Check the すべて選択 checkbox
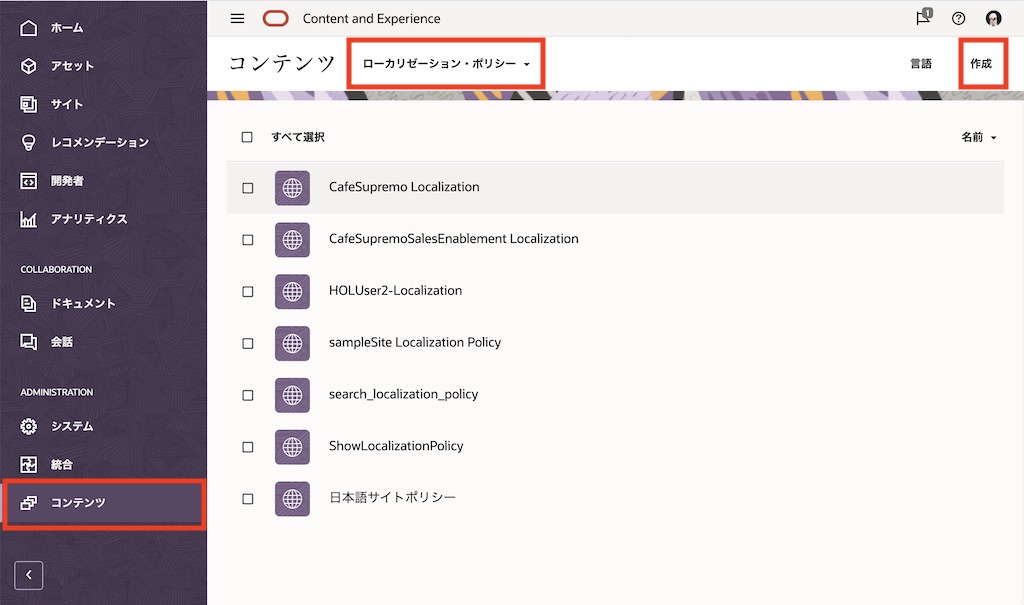This screenshot has height=605, width=1024. [x=247, y=137]
